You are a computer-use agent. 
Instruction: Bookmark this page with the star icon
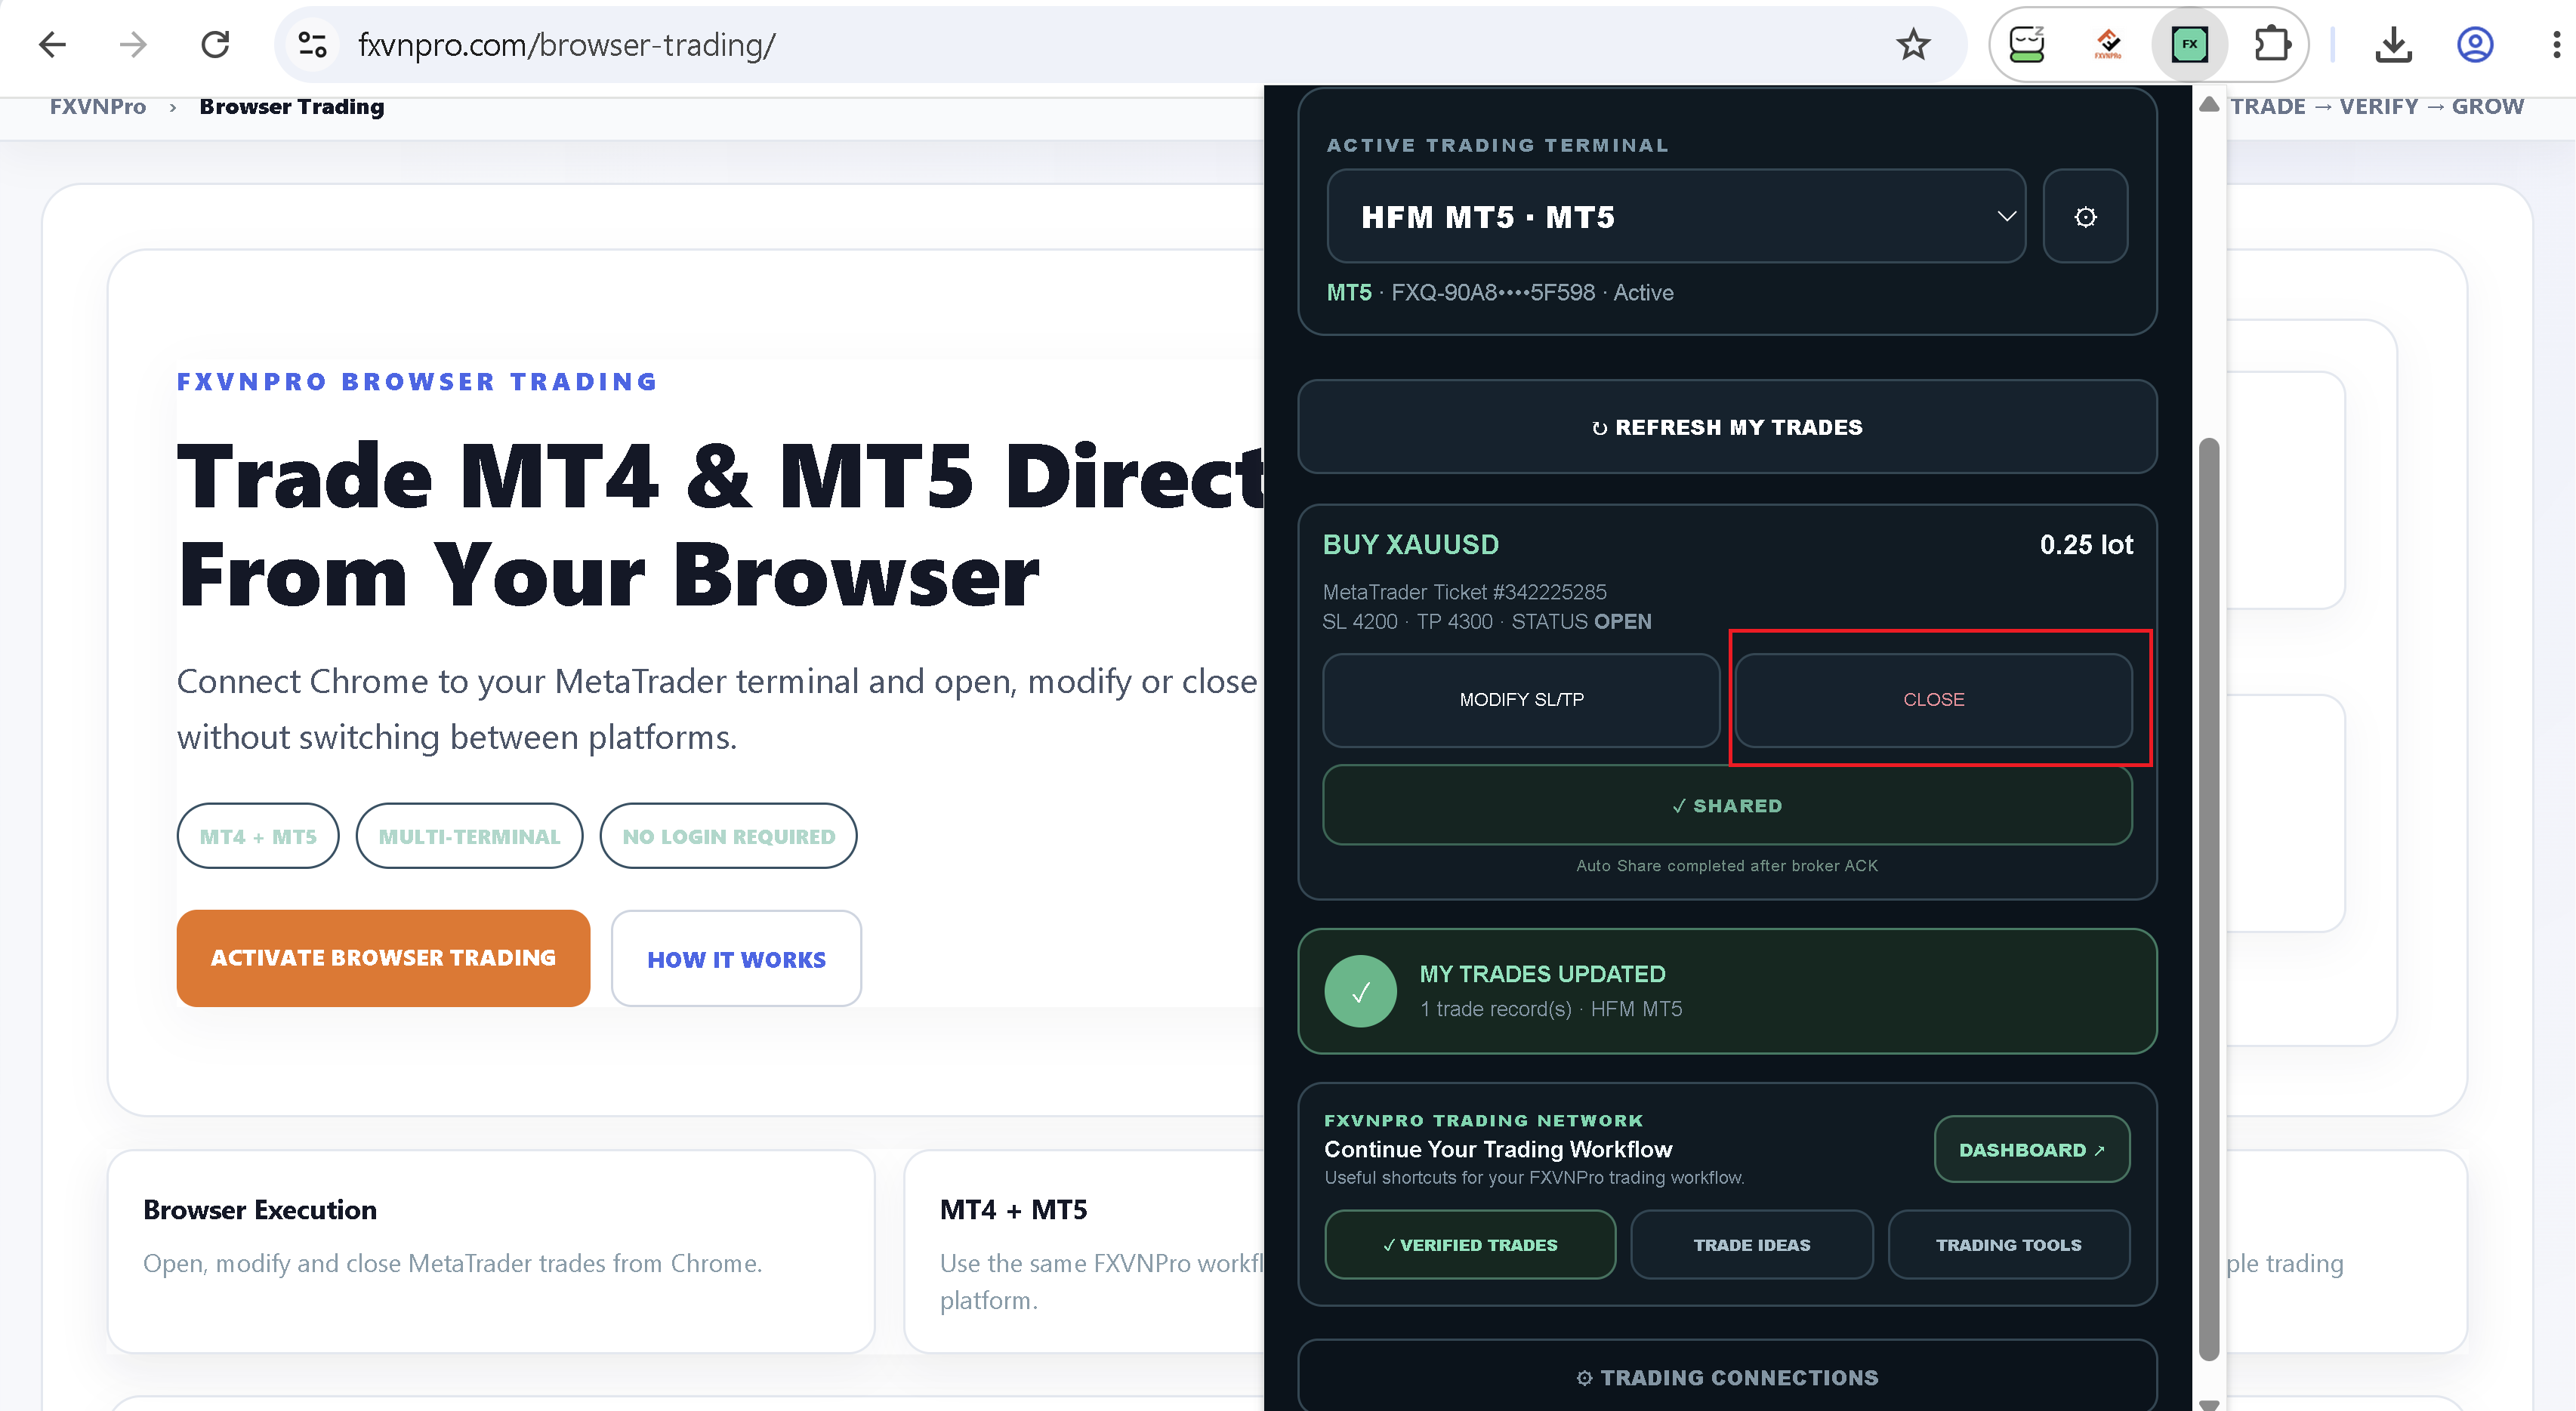pos(1913,45)
